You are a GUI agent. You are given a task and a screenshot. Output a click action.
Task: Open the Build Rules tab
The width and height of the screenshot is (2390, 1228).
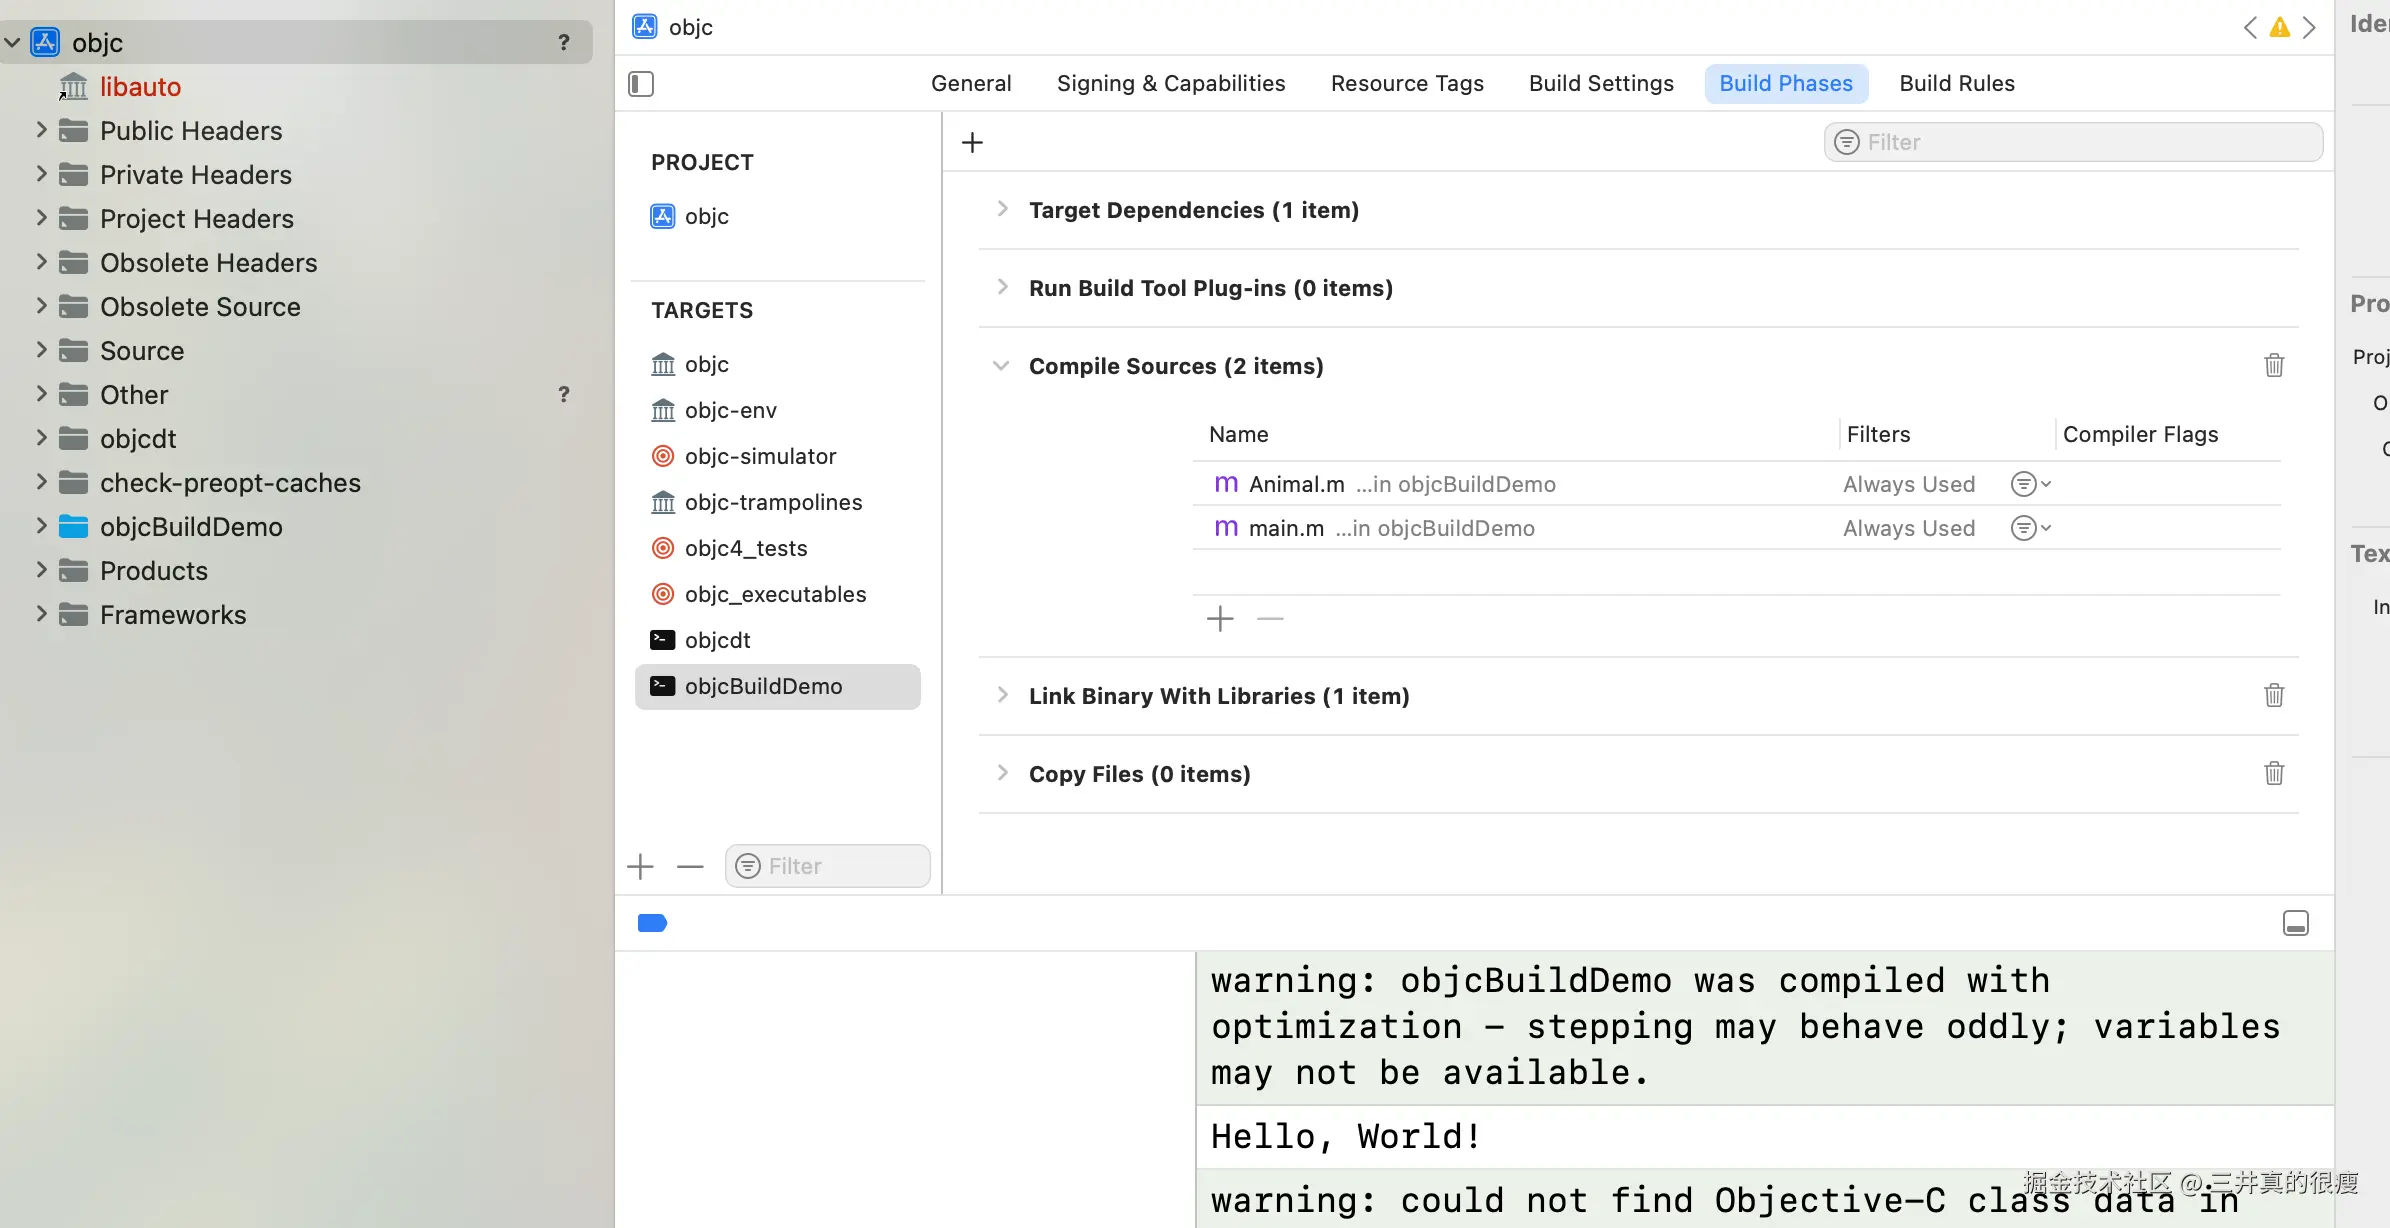[x=1957, y=83]
